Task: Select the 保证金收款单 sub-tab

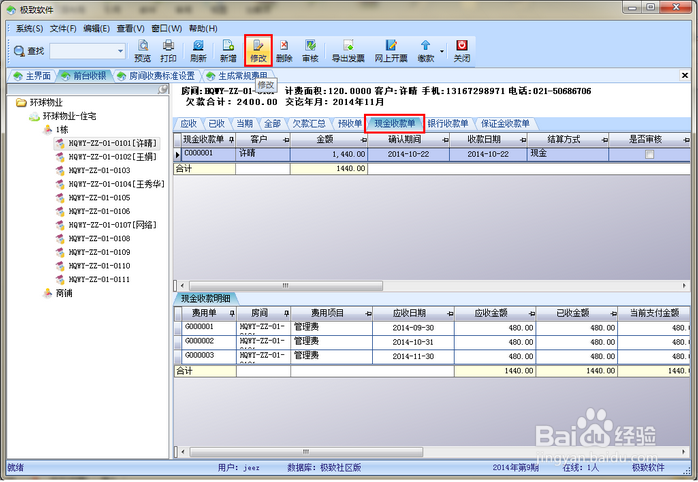Action: point(505,123)
